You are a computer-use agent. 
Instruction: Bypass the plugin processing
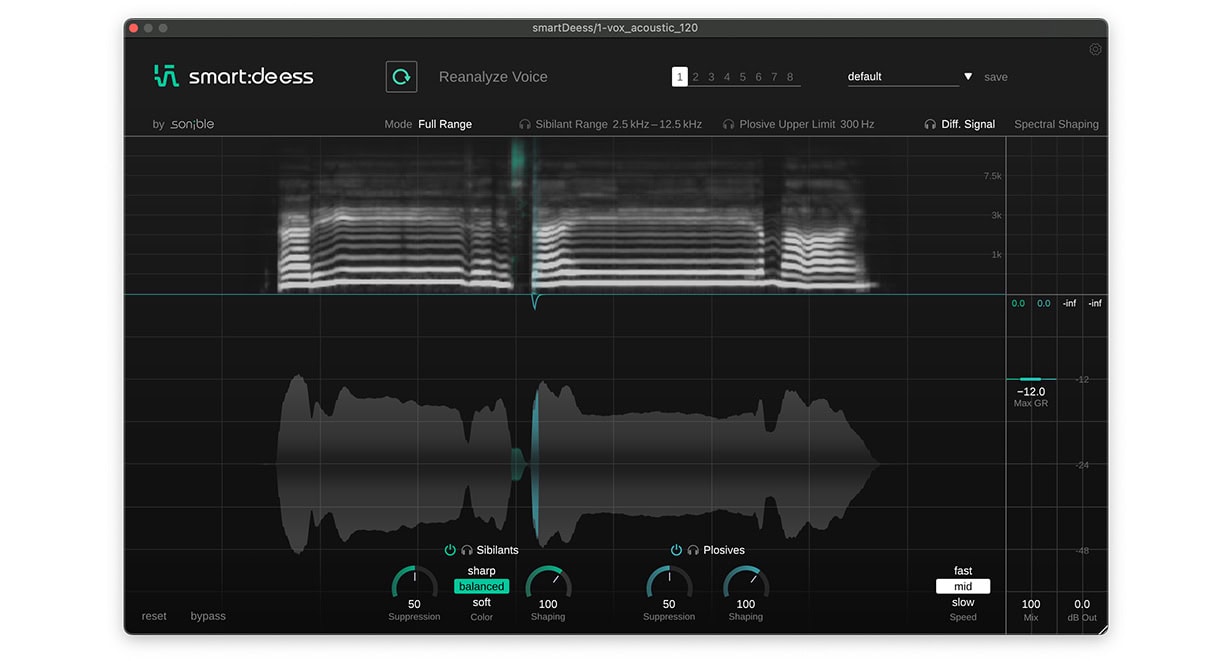click(208, 616)
